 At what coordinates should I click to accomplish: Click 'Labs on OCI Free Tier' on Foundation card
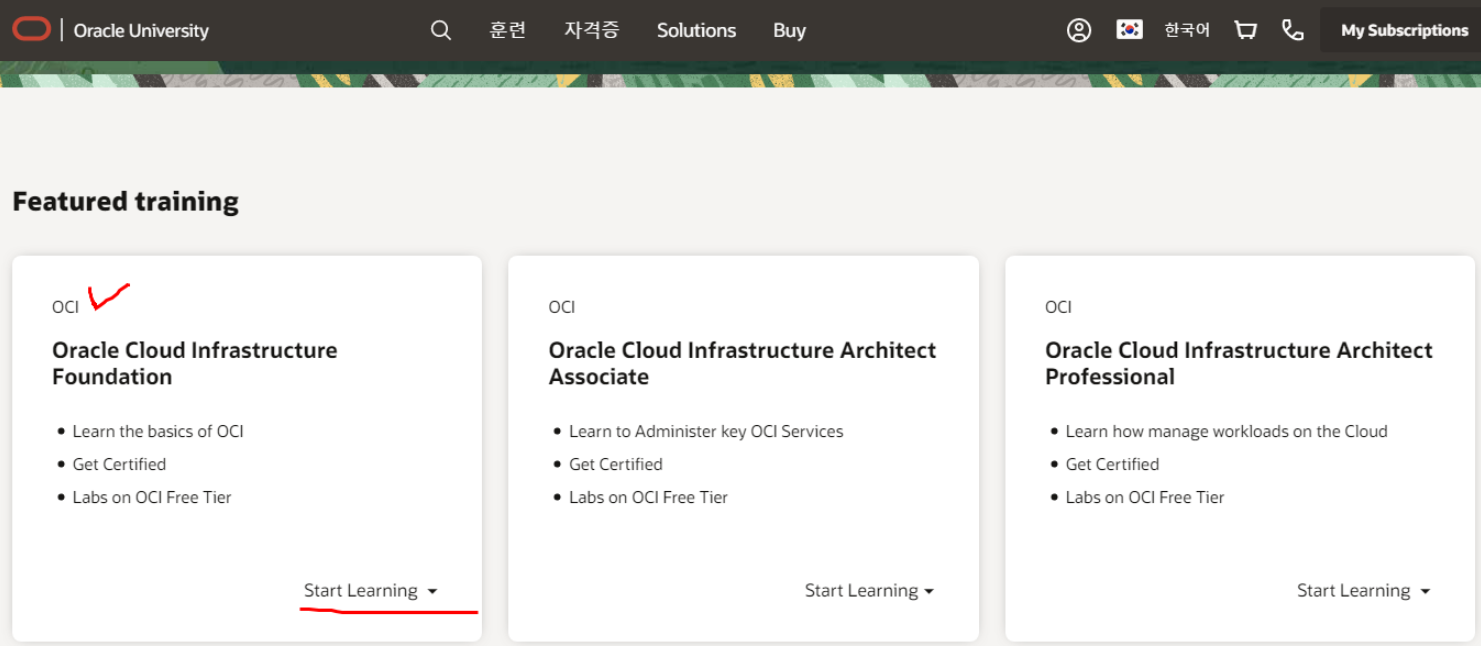pyautogui.click(x=152, y=497)
